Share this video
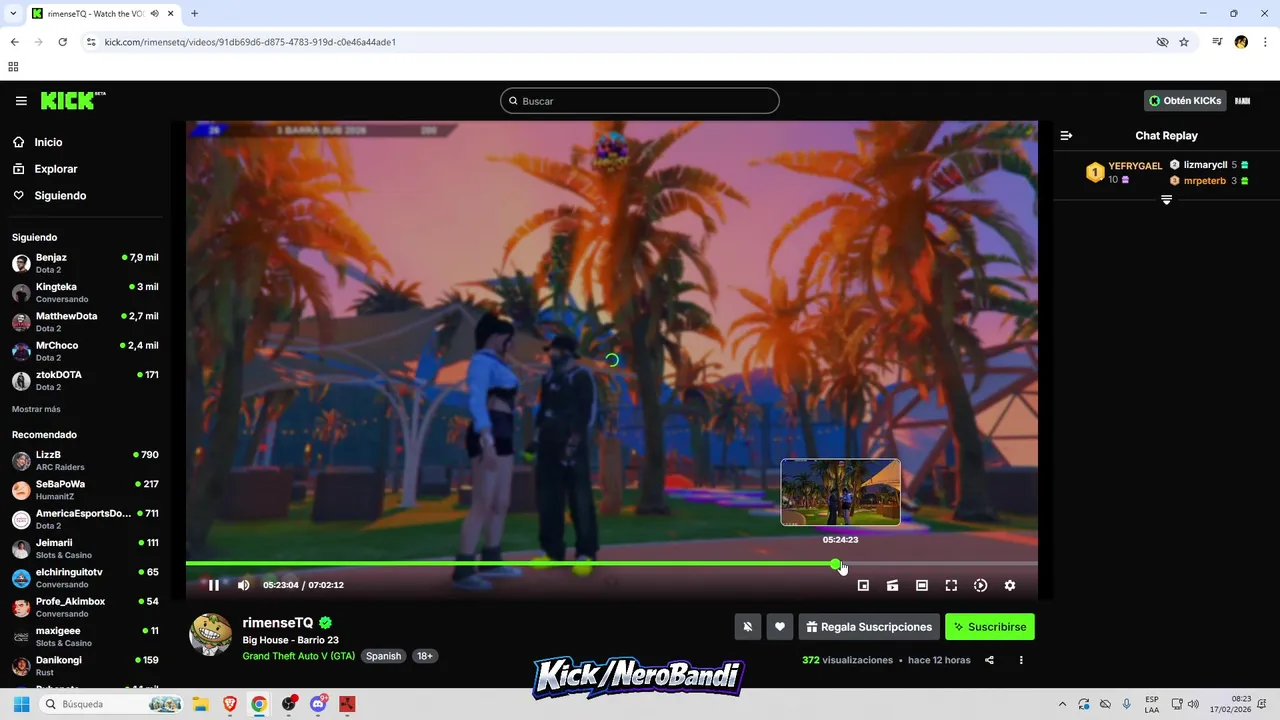Screen dimensions: 1280x720 click(989, 660)
